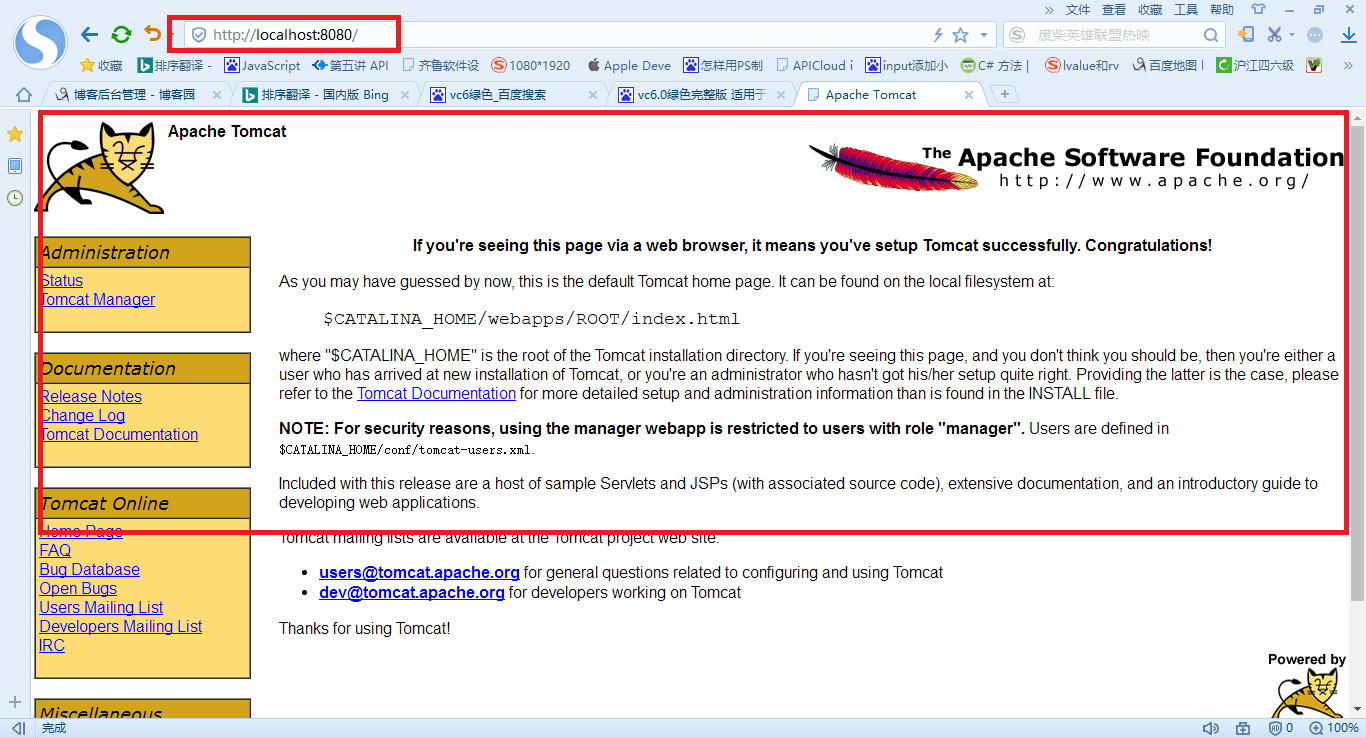Click the send-to-phone icon
The image size is (1366, 738).
click(1245, 34)
